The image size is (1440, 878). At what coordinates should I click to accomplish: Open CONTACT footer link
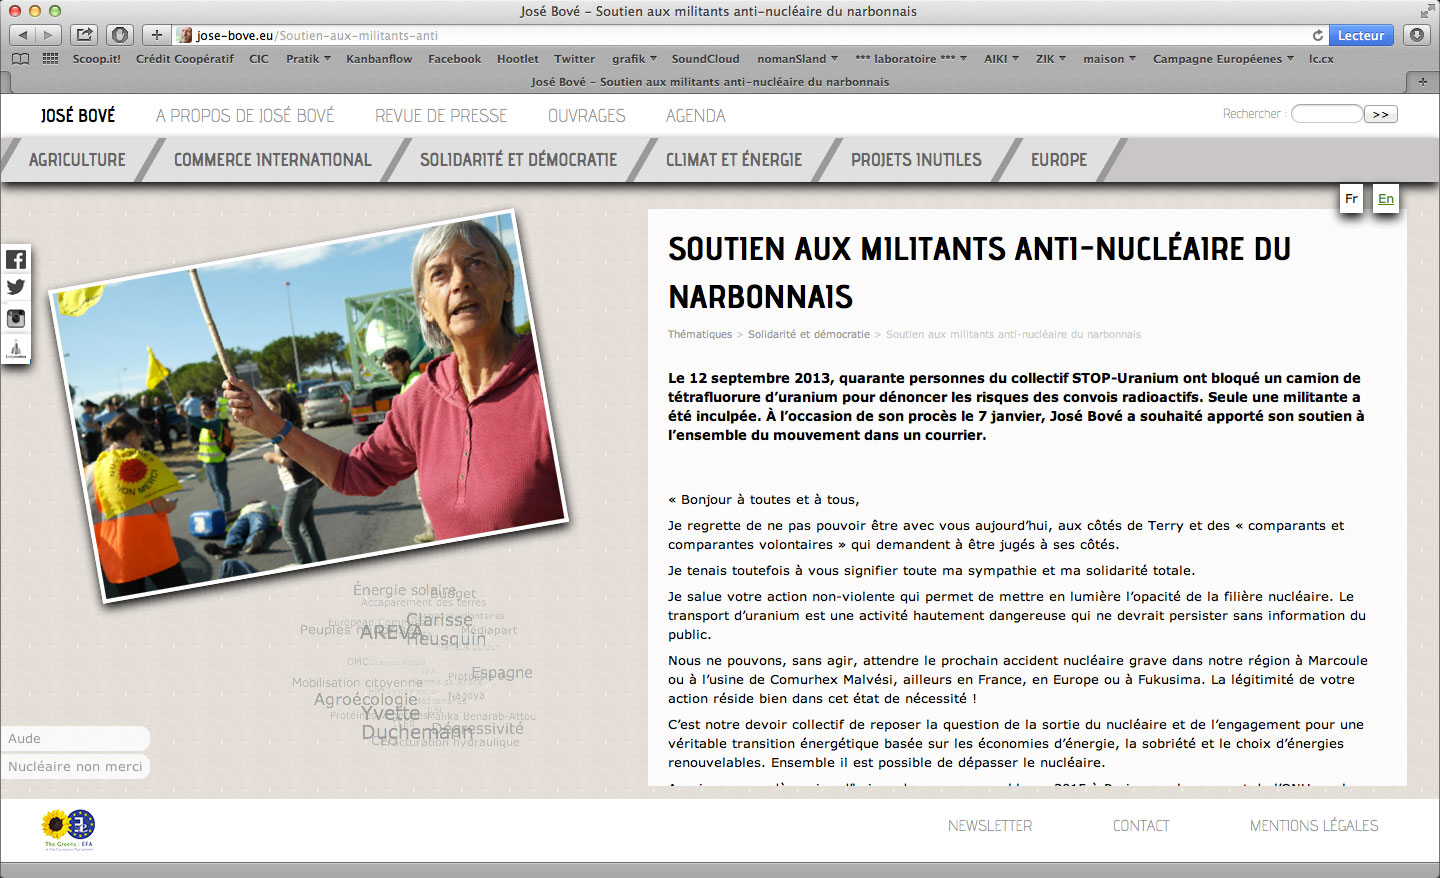[1141, 826]
